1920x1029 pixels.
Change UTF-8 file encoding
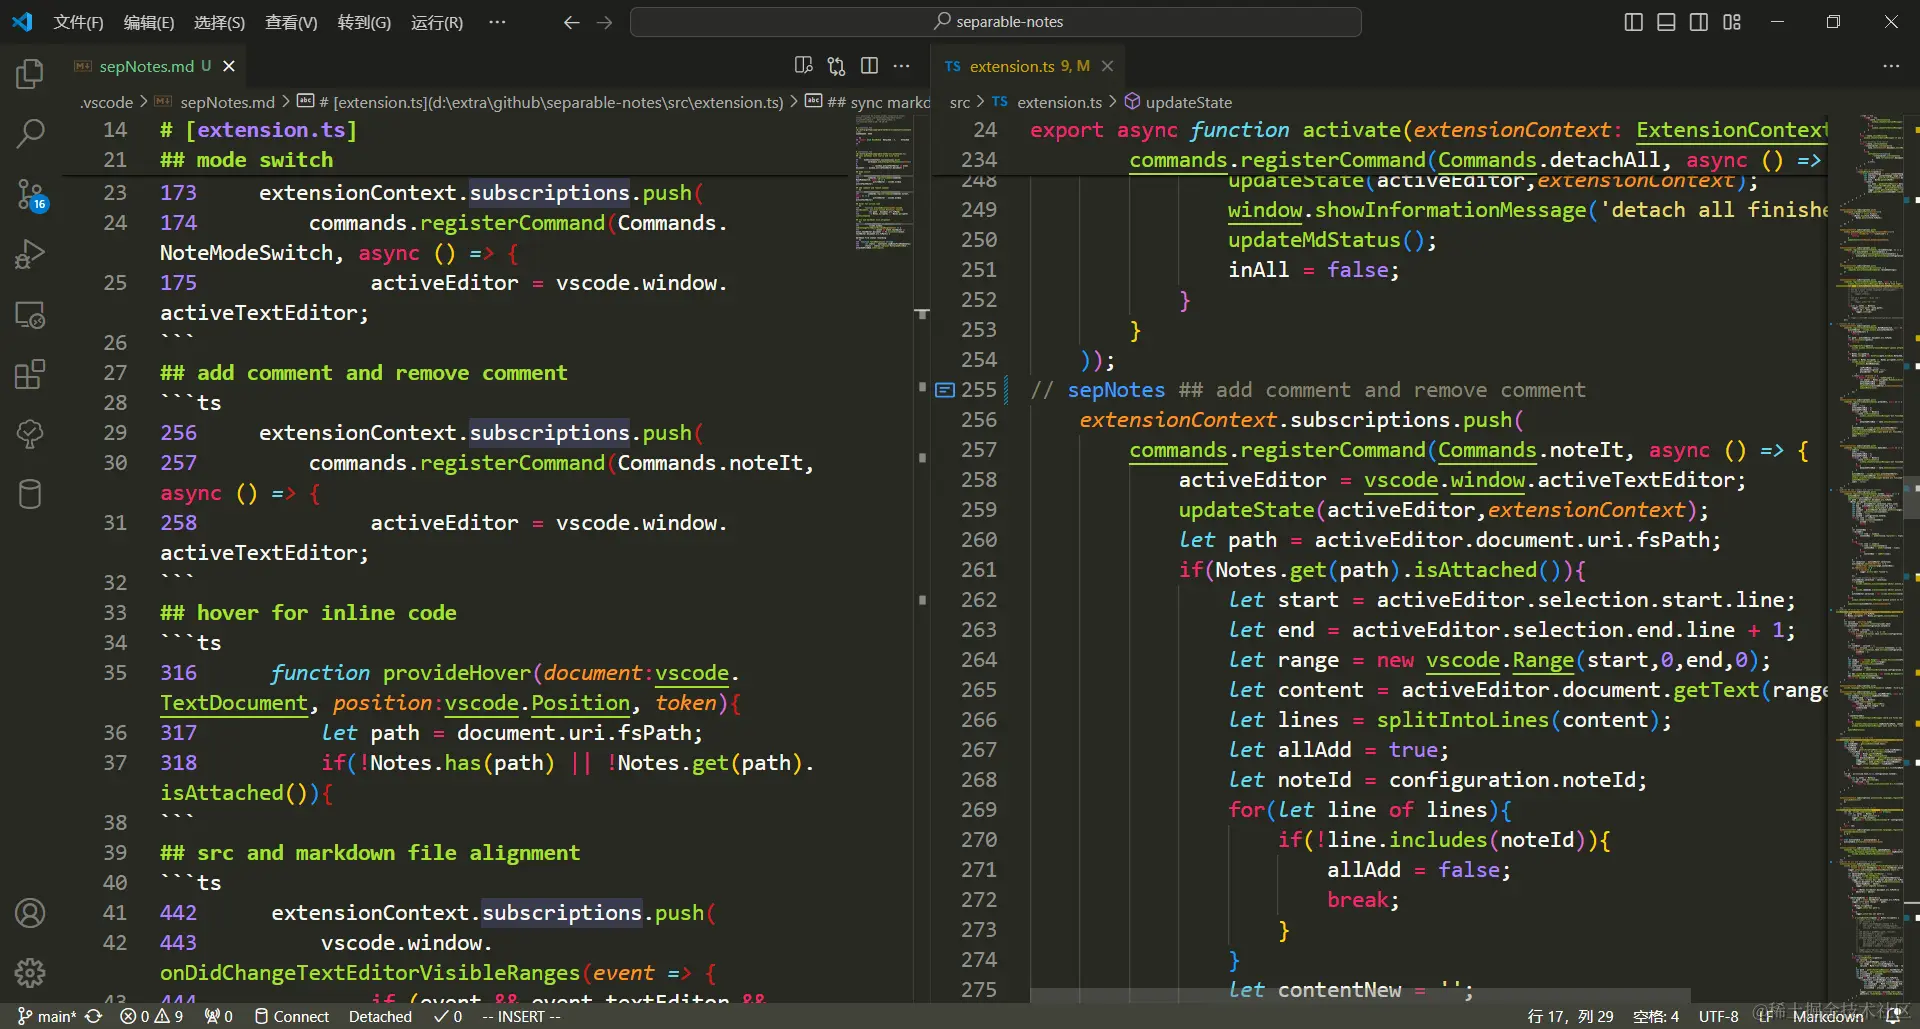coord(1718,1016)
